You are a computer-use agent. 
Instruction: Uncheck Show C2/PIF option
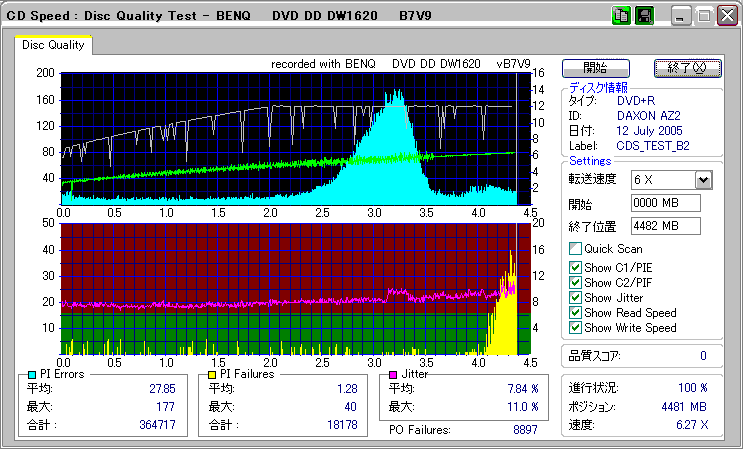coord(575,282)
